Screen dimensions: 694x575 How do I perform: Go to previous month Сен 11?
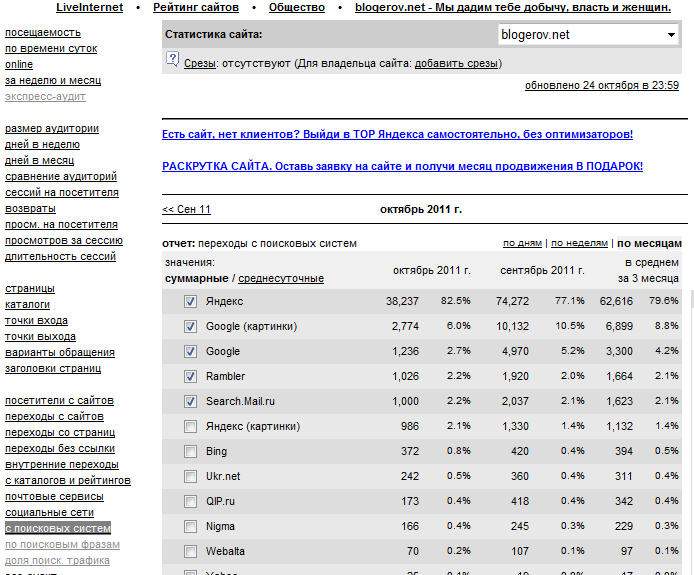click(186, 210)
